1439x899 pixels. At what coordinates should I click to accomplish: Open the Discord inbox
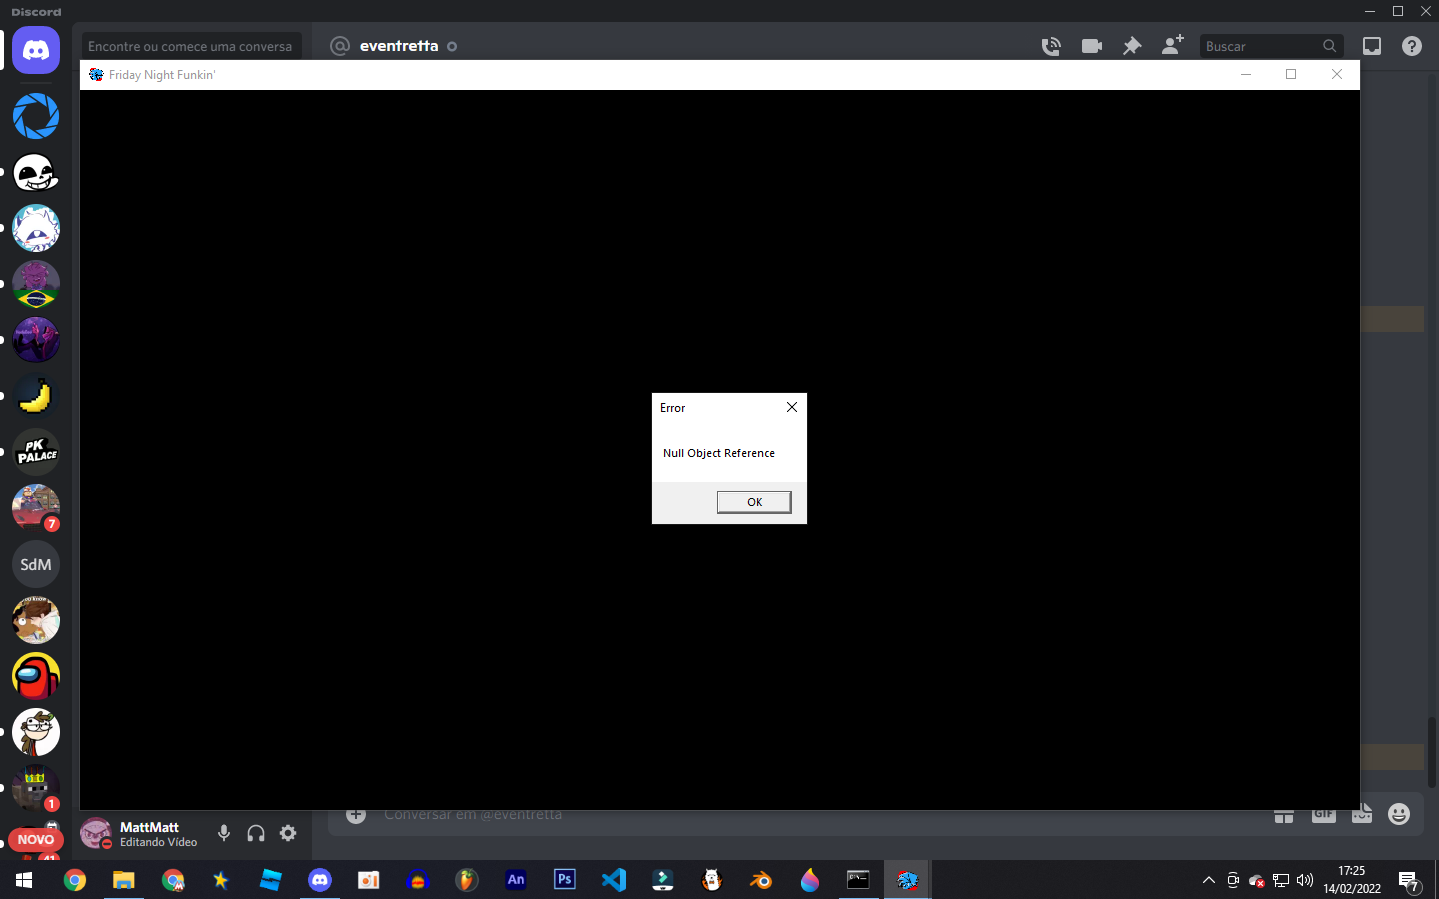tap(1371, 45)
